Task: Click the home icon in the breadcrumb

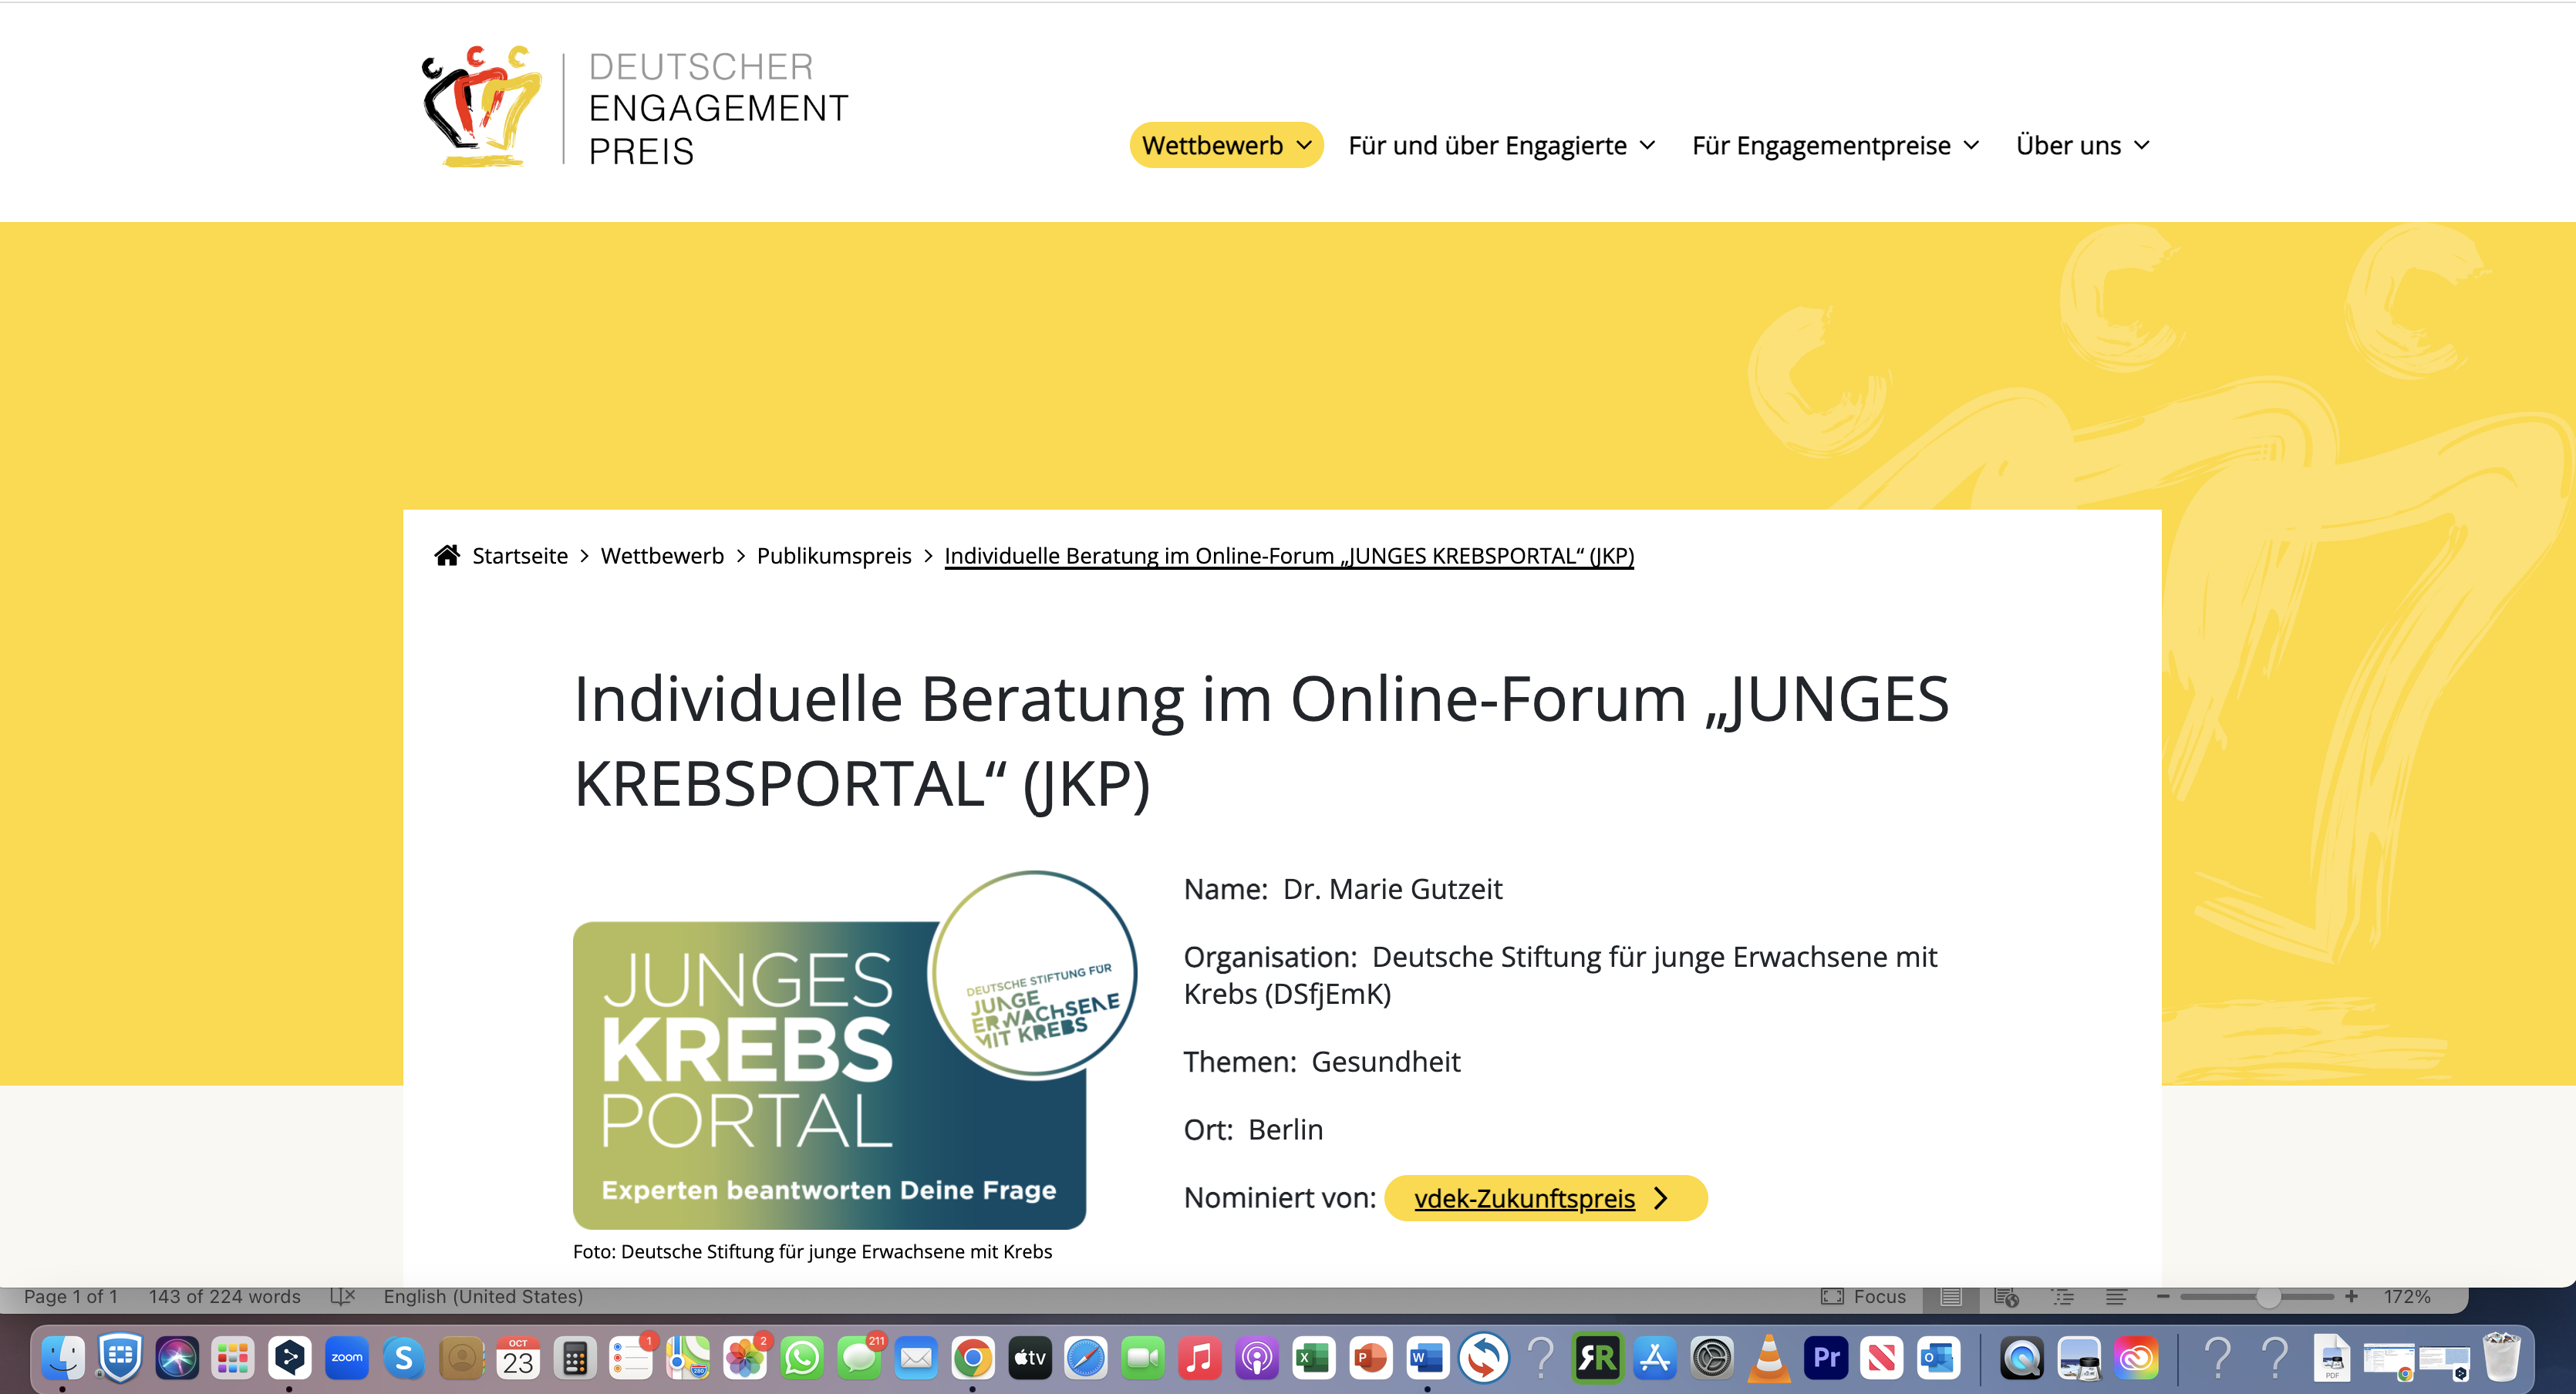Action: 447,555
